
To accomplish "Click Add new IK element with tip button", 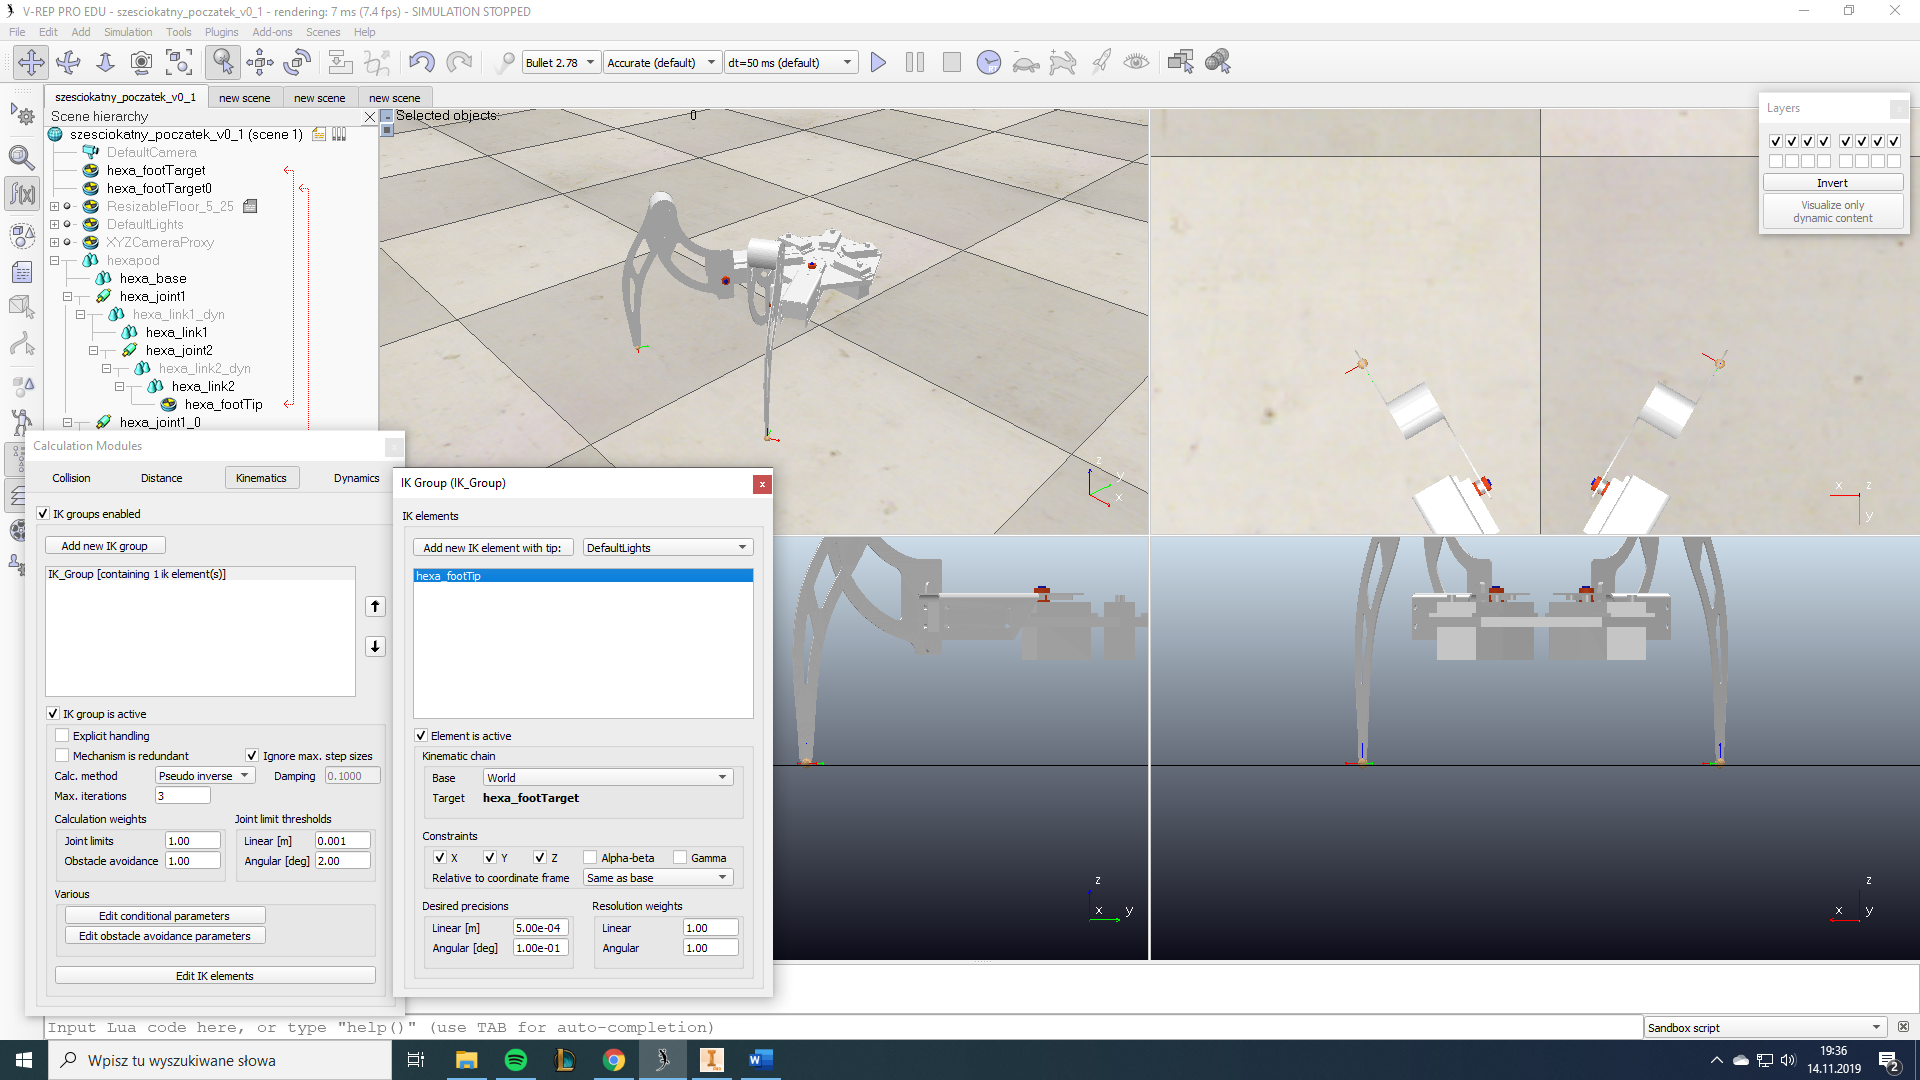I will [x=492, y=548].
